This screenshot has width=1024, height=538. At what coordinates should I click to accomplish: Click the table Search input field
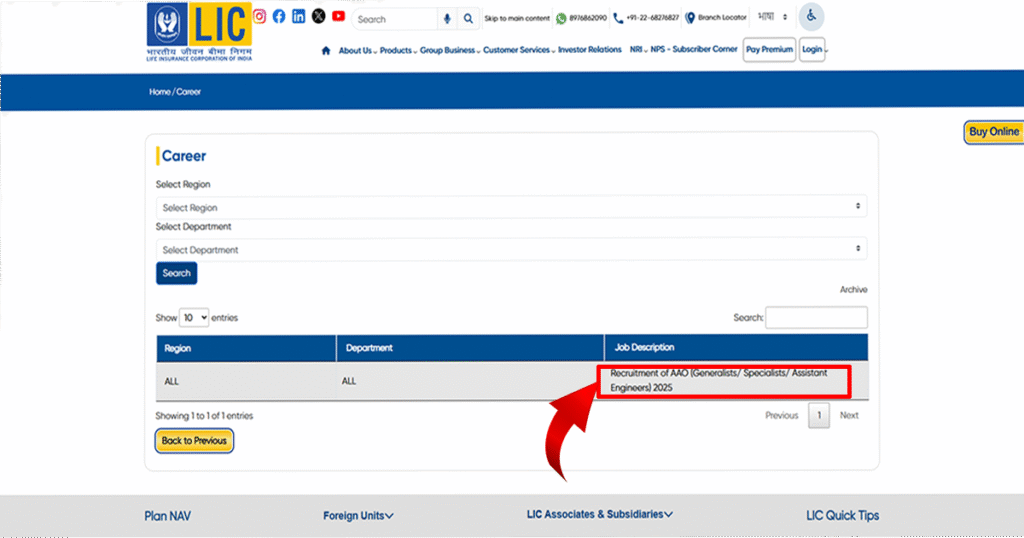pos(816,317)
